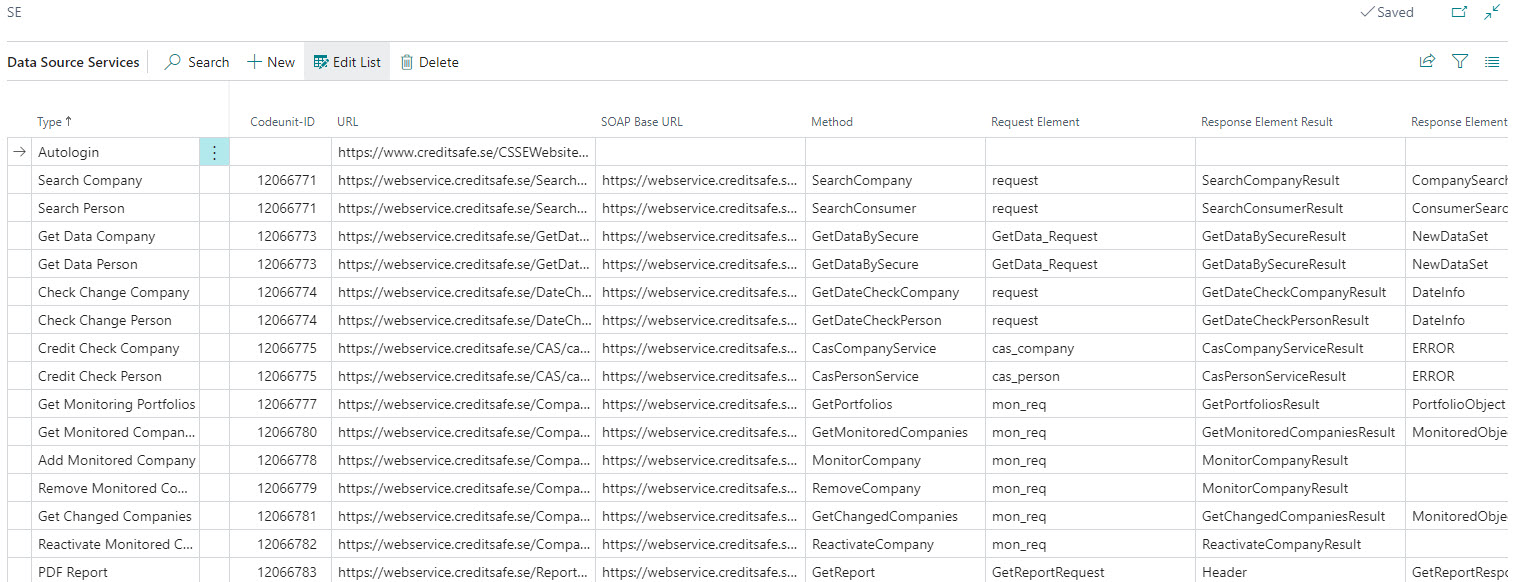Select the Autologin type cell
The height and width of the screenshot is (582, 1520).
click(x=116, y=153)
